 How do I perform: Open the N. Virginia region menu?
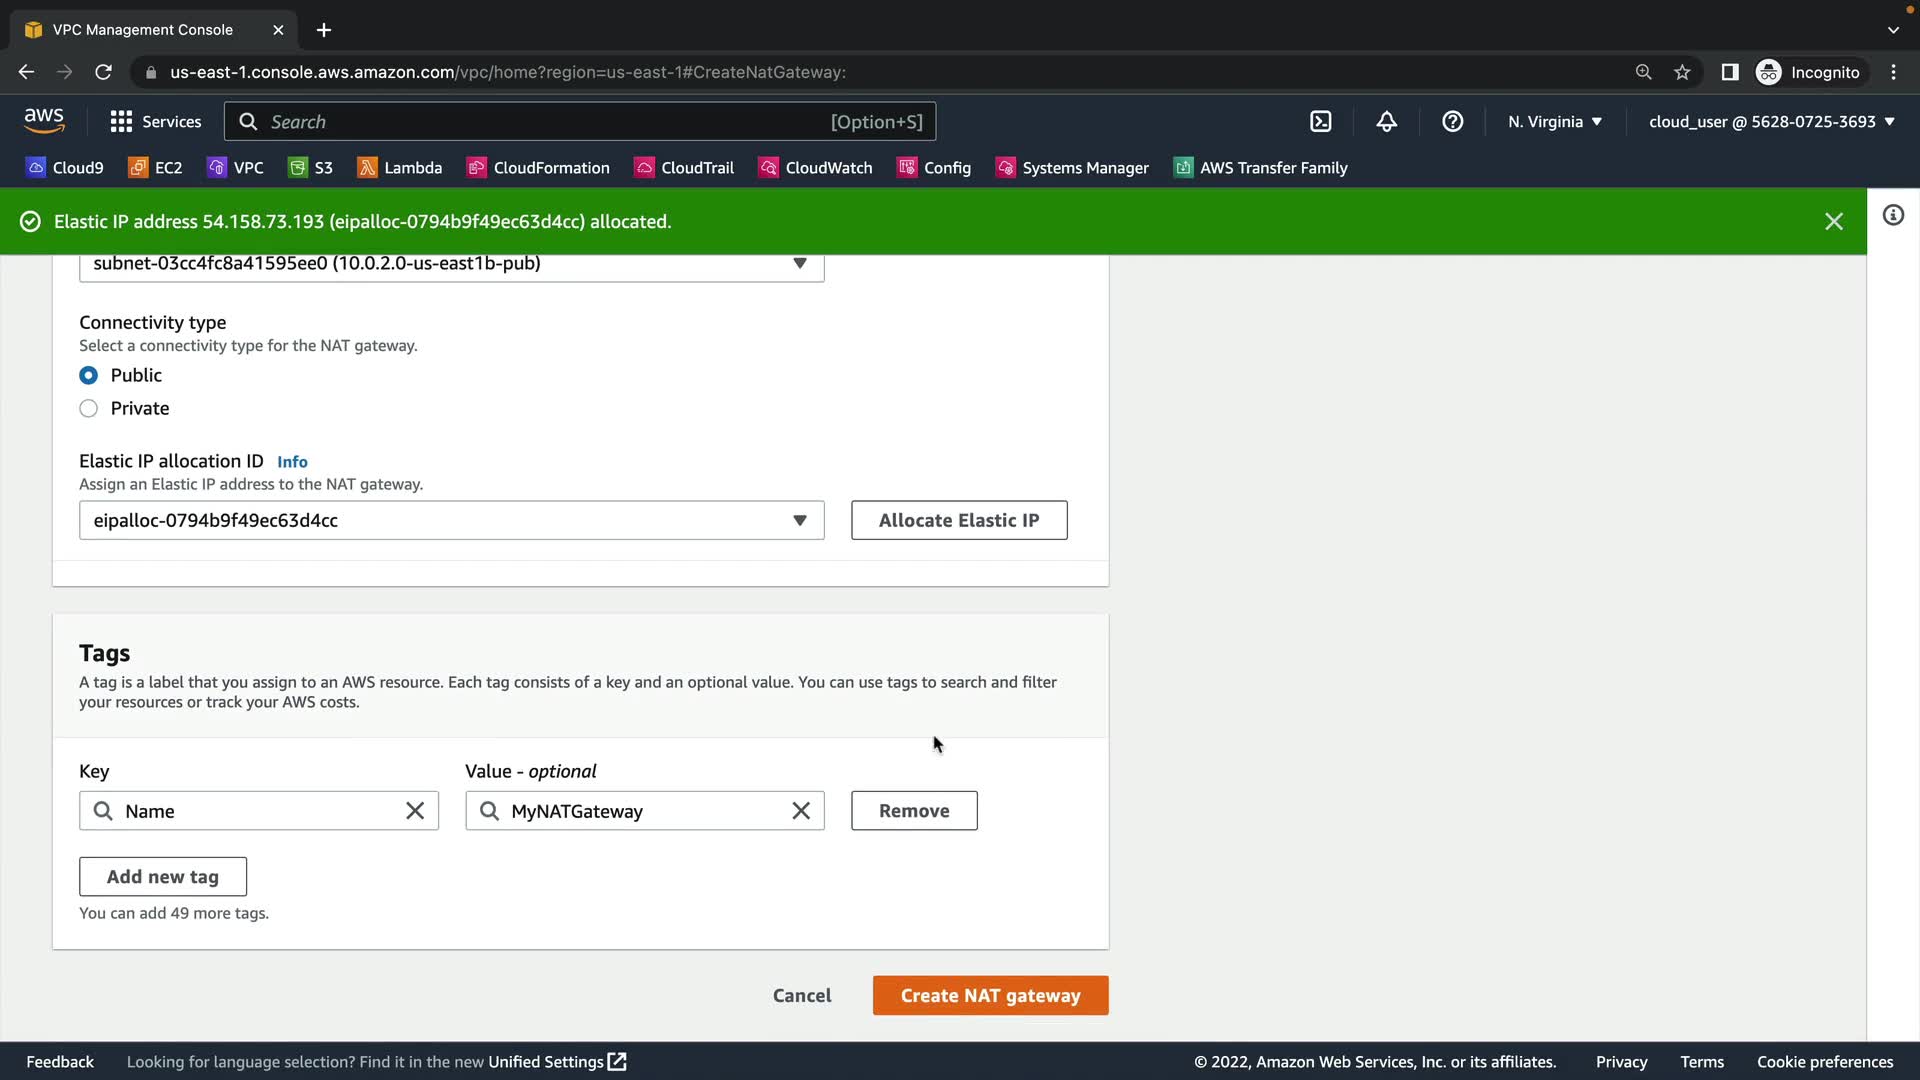coord(1554,122)
